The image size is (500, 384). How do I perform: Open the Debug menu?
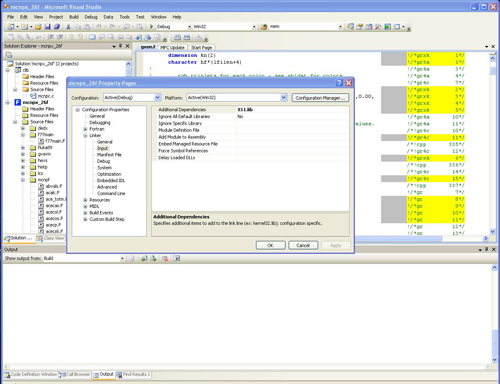tap(91, 17)
